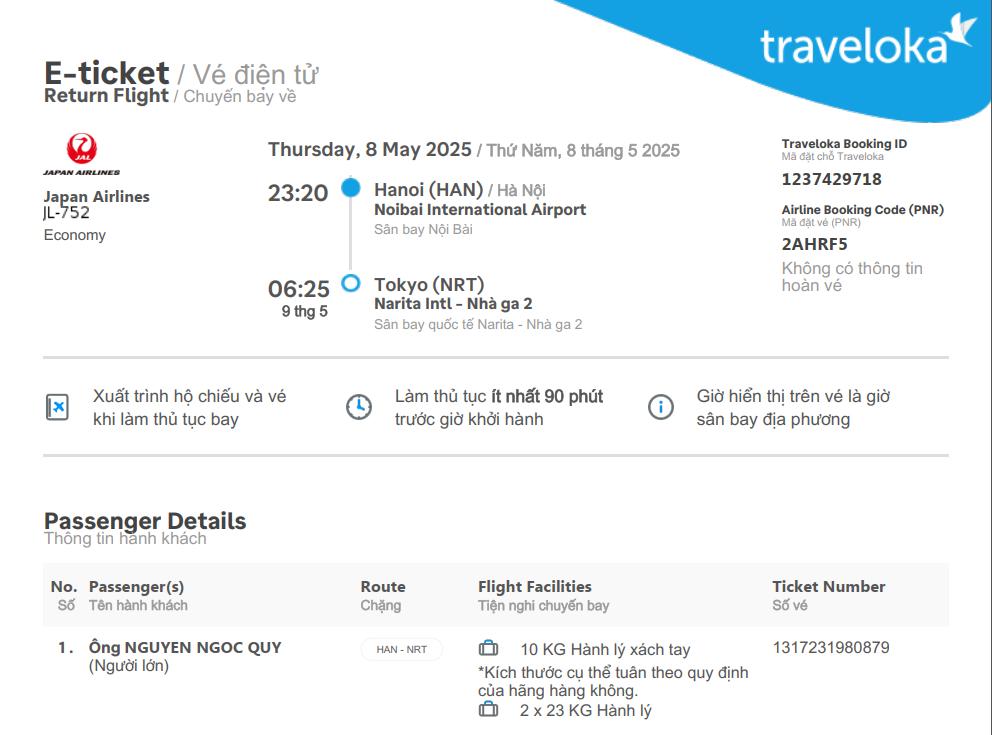
Task: Click the clock check-in time icon
Action: (x=358, y=407)
